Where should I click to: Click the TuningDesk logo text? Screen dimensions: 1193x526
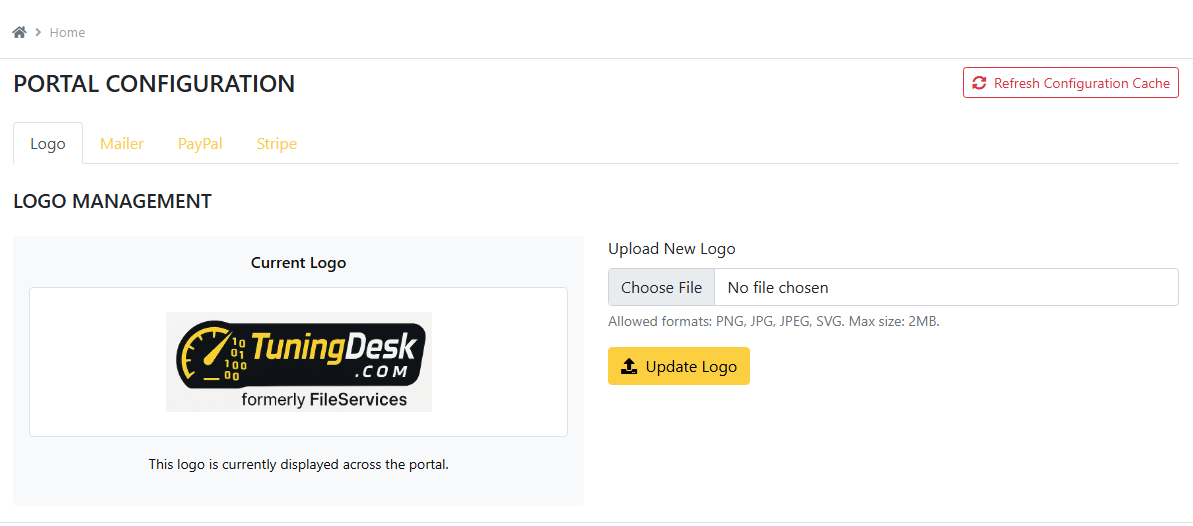click(338, 346)
